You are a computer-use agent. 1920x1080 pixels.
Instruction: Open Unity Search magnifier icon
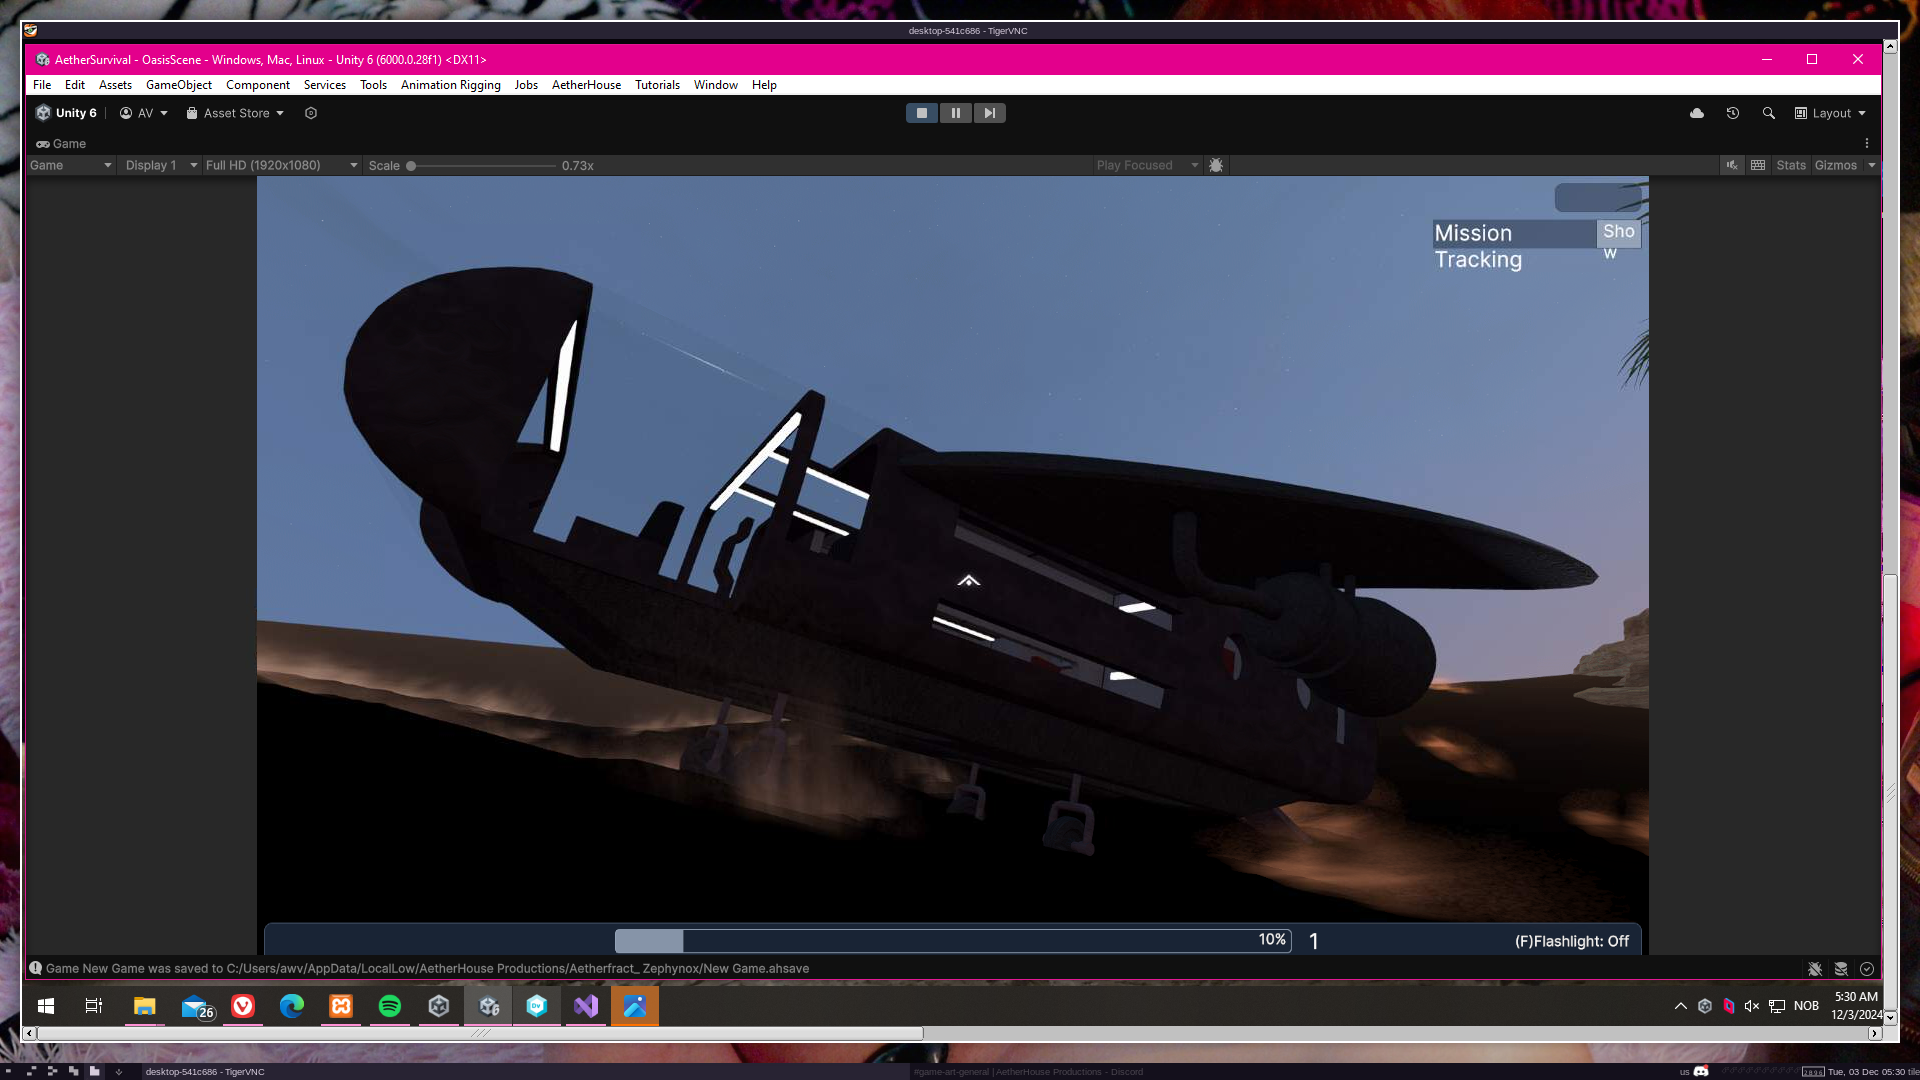(x=1769, y=113)
